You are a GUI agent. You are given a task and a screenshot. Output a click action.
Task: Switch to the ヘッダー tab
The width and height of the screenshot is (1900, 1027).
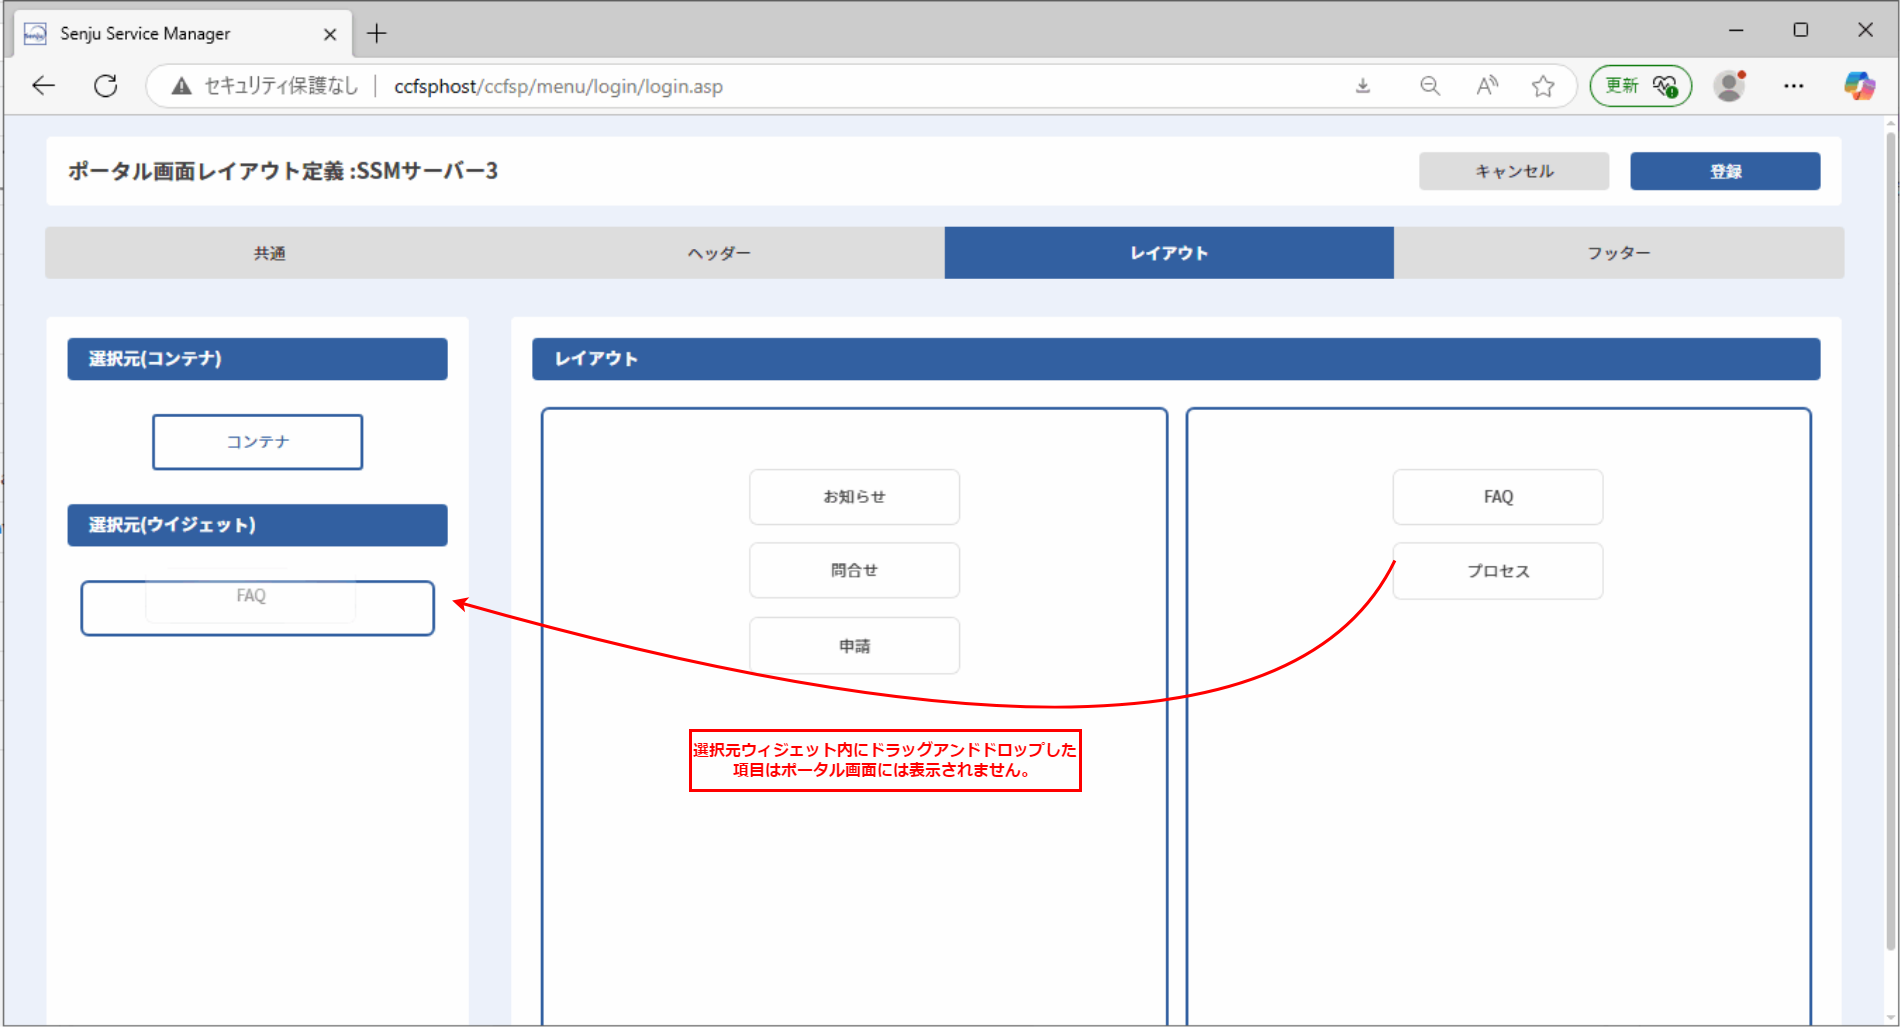(719, 253)
